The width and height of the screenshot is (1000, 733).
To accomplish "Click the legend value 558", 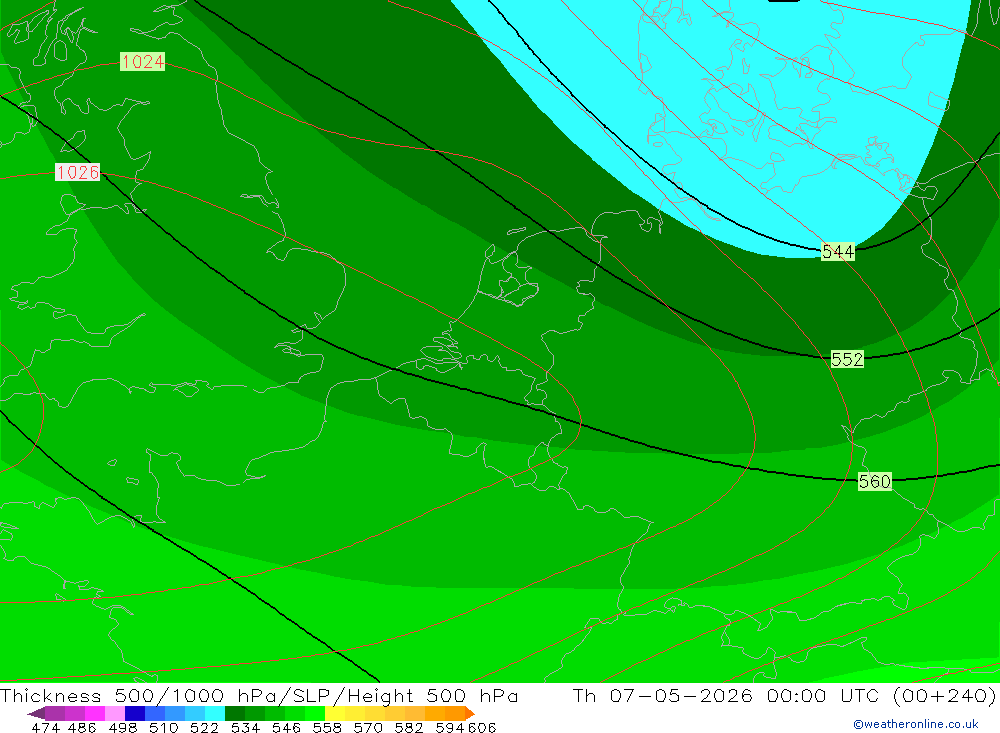I will click(327, 727).
